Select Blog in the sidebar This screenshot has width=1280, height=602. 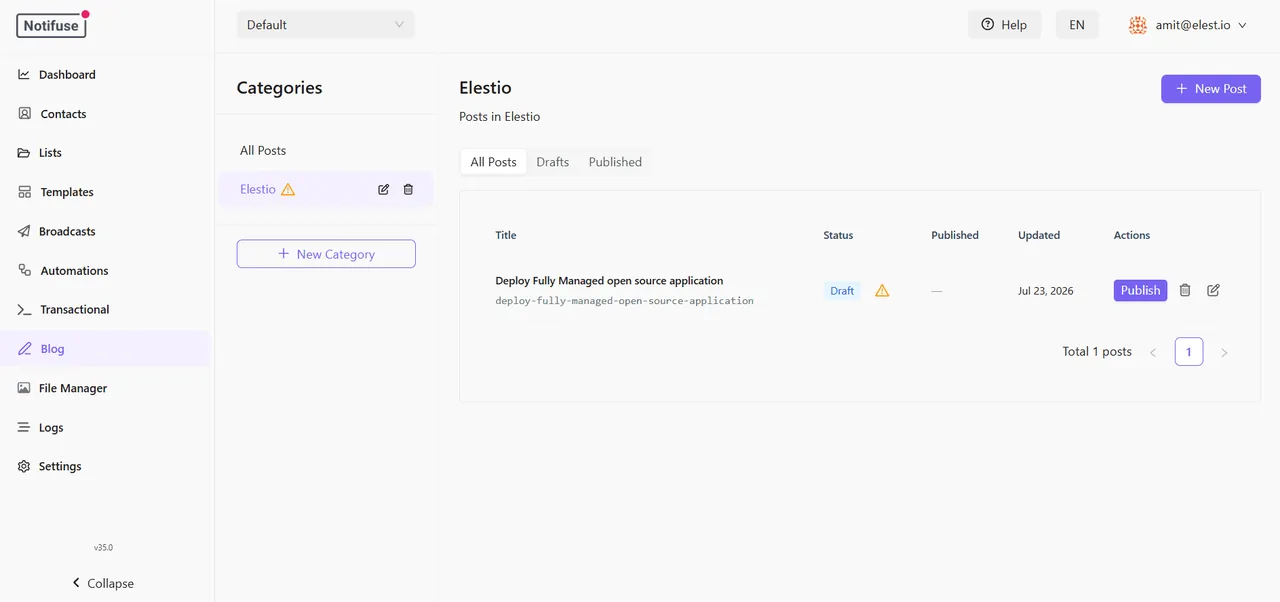point(105,349)
